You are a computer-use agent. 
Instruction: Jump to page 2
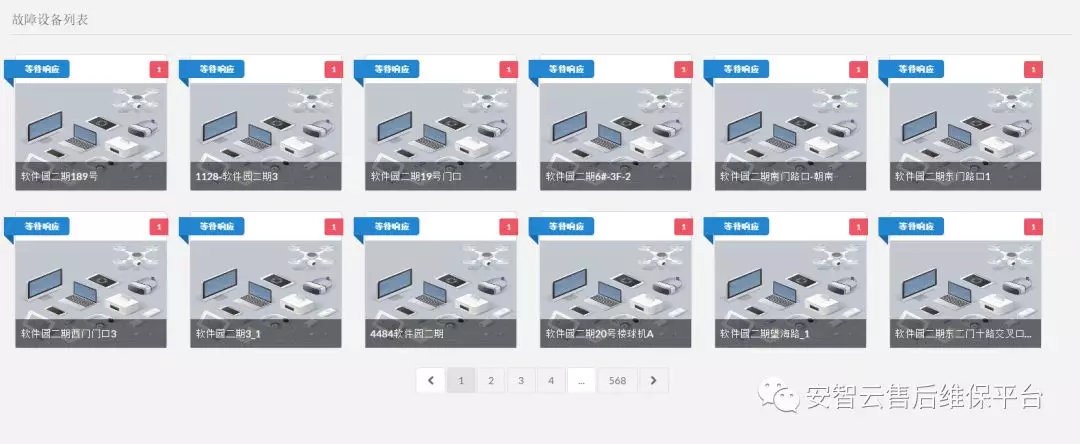tap(491, 380)
